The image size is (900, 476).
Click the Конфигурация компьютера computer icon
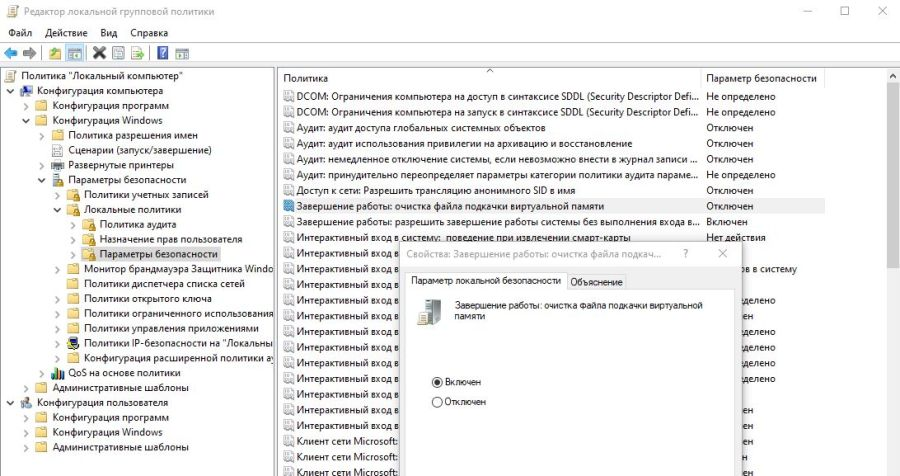[26, 91]
